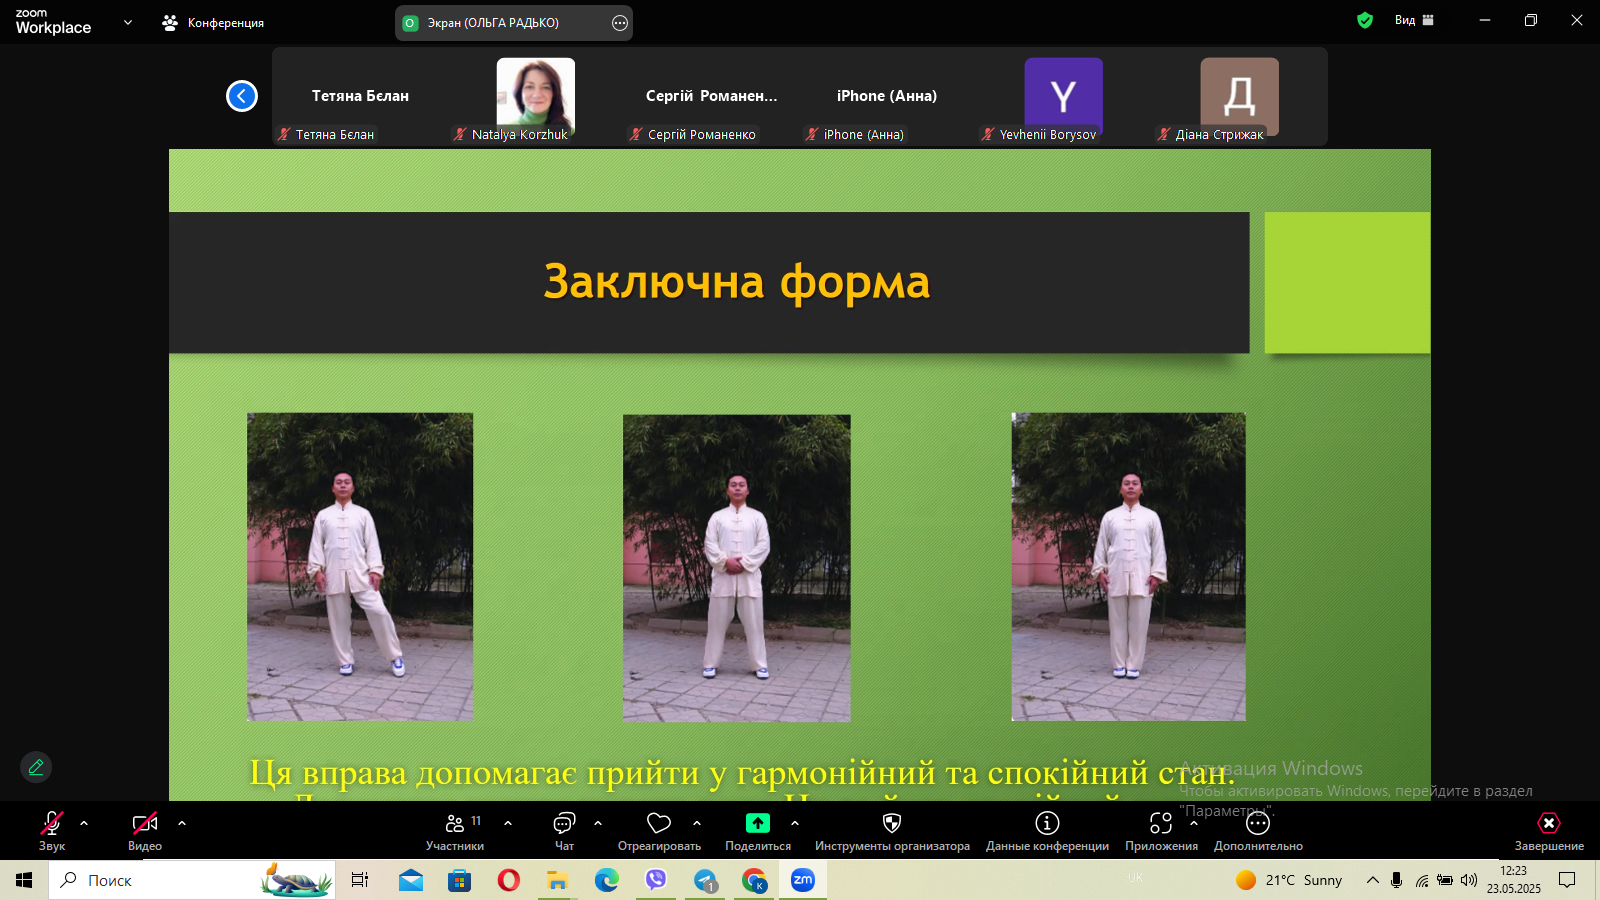The width and height of the screenshot is (1600, 900).
Task: Open network Wi-Fi tray icon
Action: coord(1421,880)
